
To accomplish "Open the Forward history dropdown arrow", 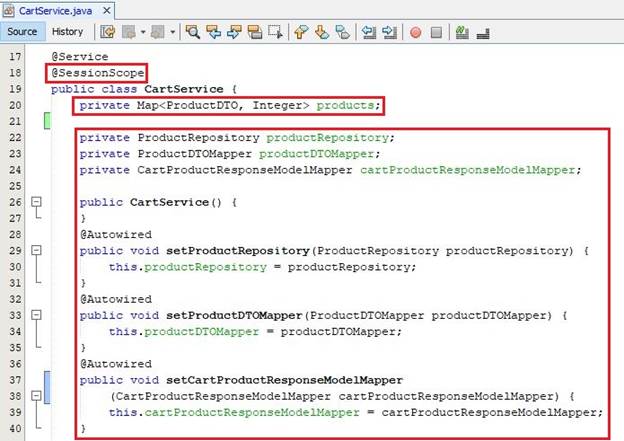I will point(172,32).
